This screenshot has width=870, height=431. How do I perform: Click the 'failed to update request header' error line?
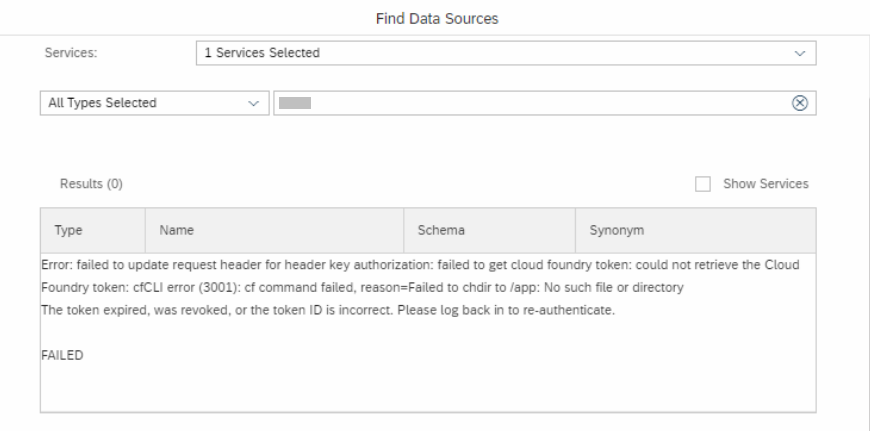(x=420, y=265)
